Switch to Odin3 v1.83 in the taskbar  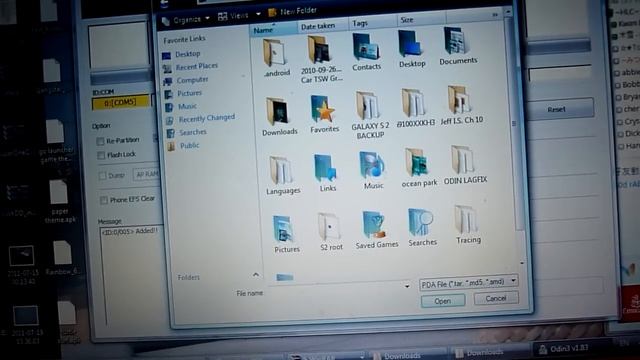pos(564,349)
